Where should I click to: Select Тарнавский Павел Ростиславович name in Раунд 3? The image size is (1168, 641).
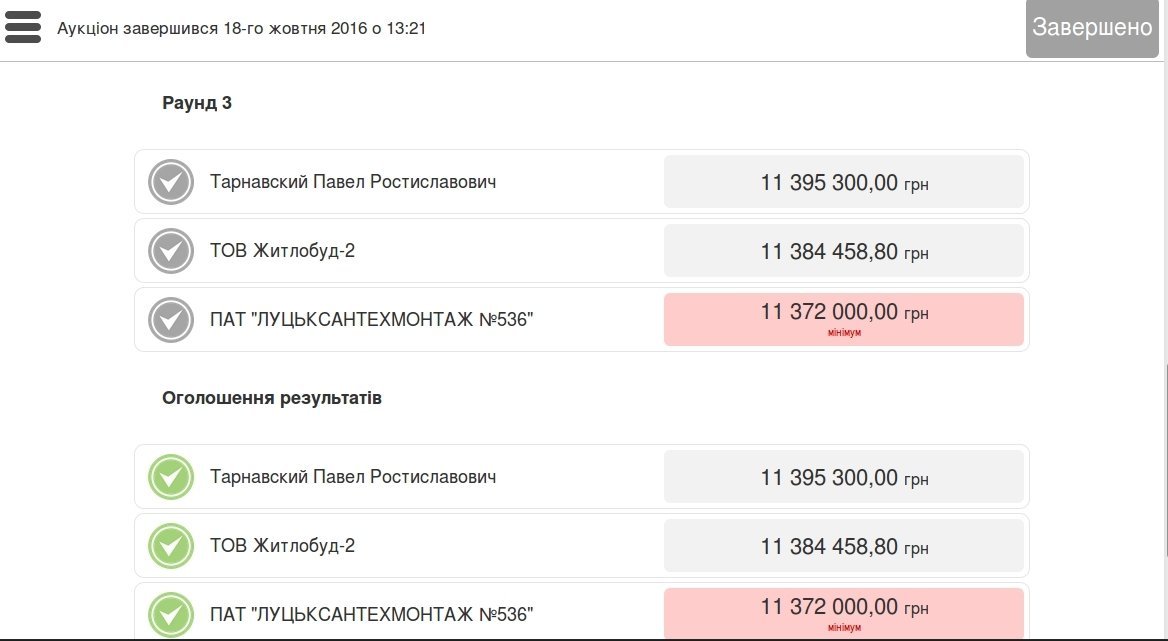(353, 182)
